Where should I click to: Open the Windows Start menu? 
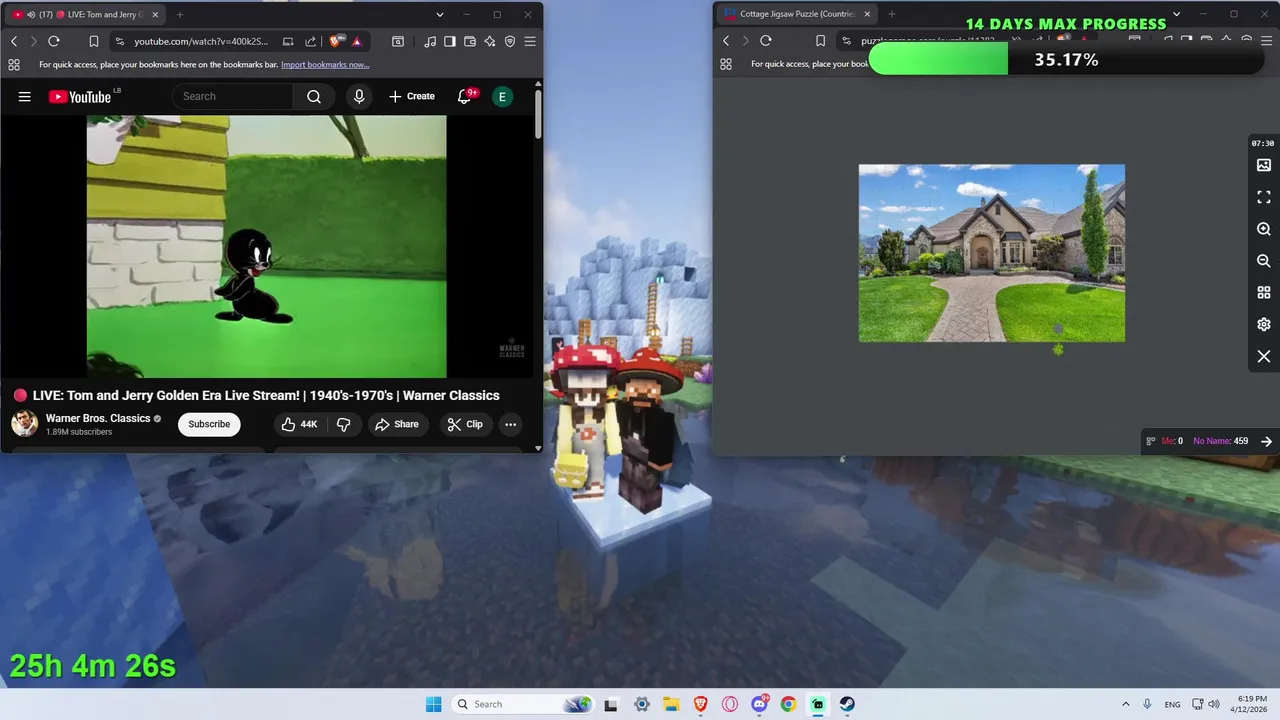[433, 704]
